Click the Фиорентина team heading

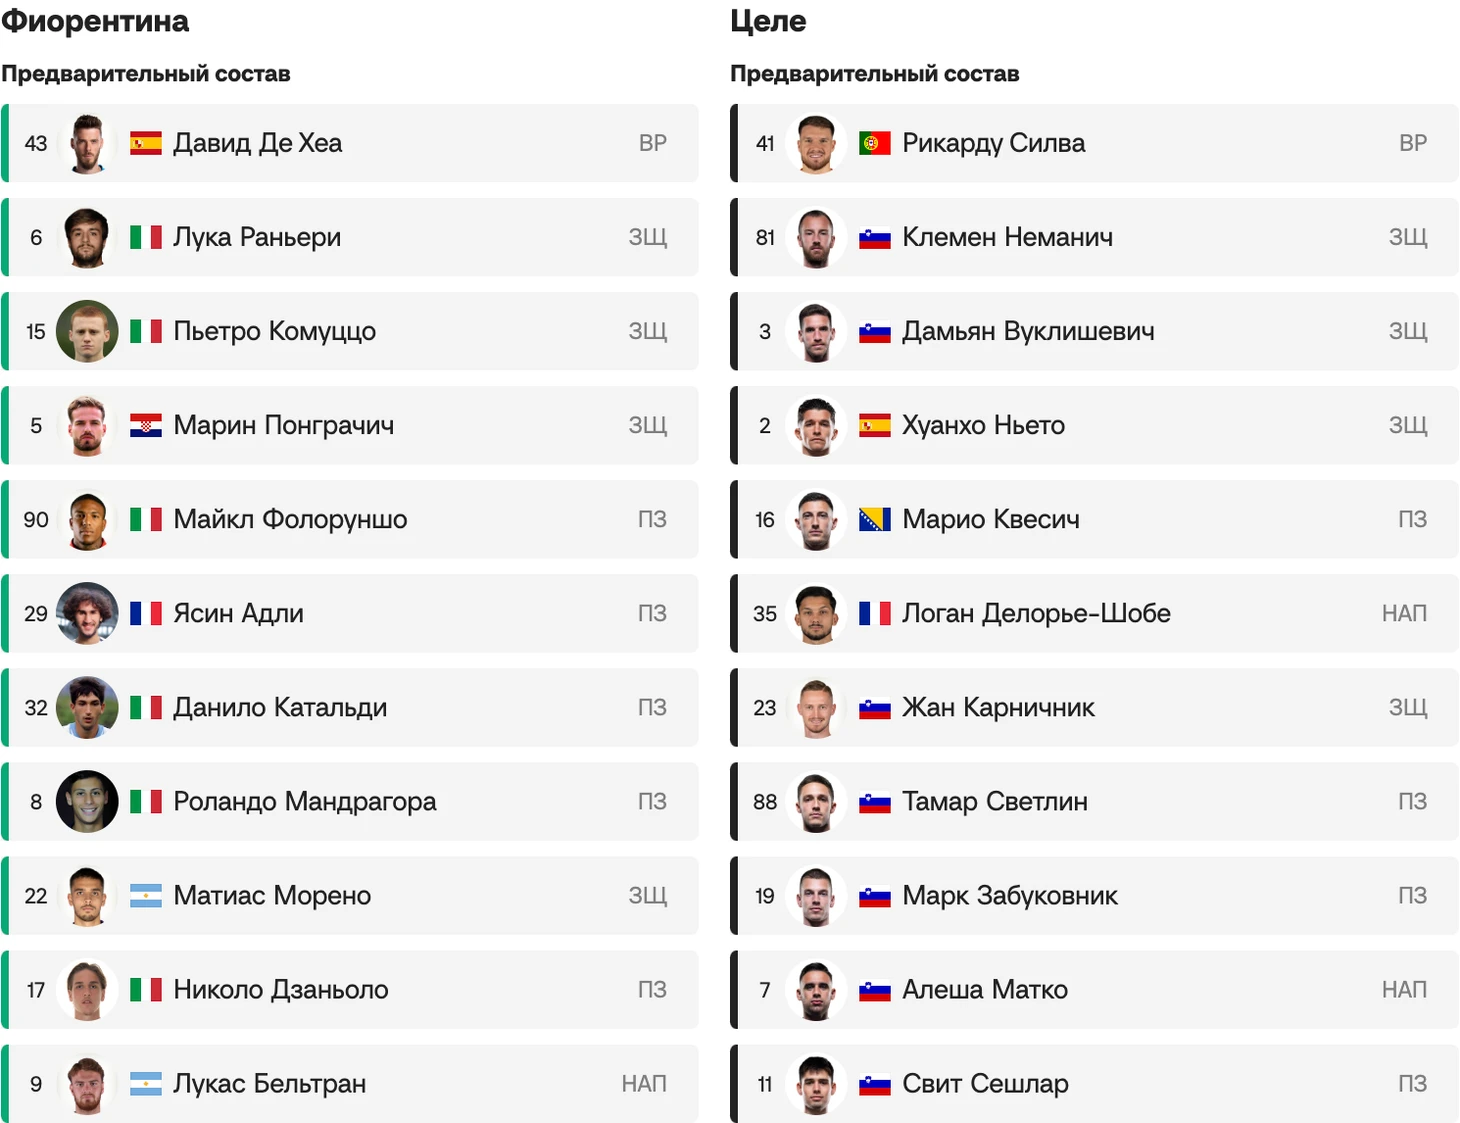(x=95, y=21)
